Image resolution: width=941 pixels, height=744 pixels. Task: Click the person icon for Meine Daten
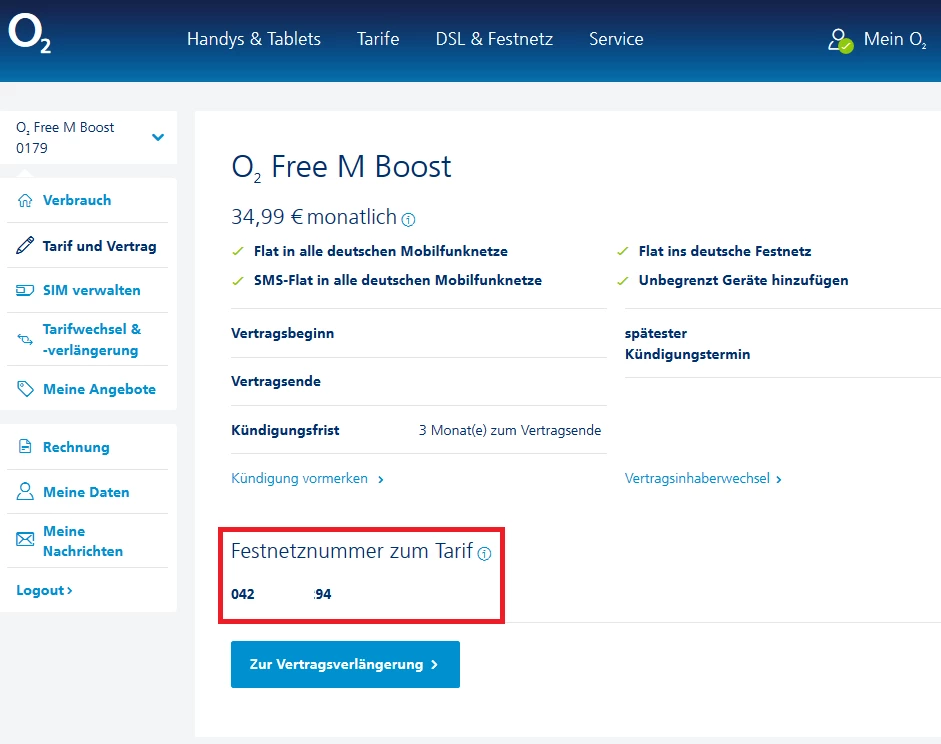click(x=25, y=491)
